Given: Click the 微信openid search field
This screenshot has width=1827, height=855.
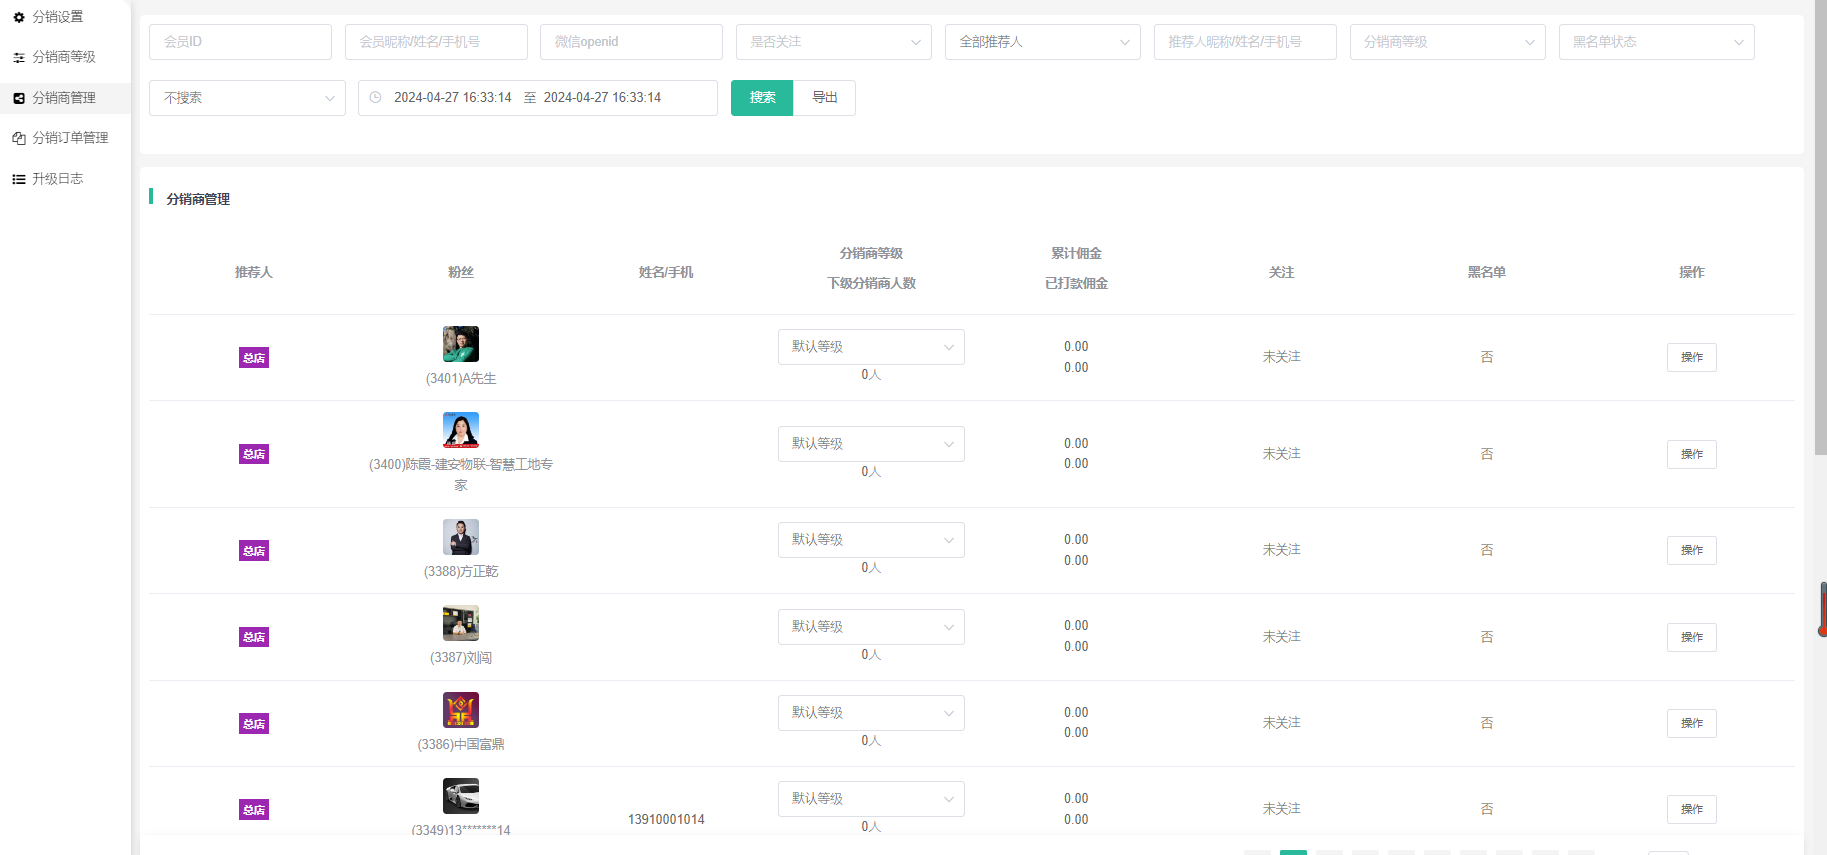Looking at the screenshot, I should 631,42.
